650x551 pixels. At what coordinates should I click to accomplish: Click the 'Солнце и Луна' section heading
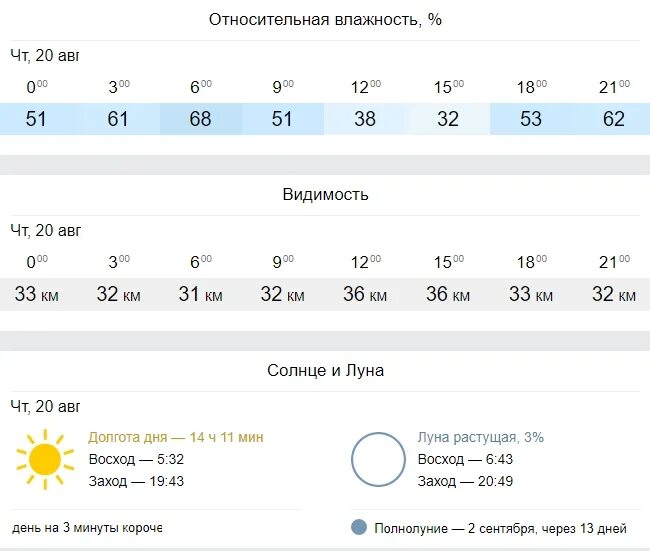click(325, 370)
